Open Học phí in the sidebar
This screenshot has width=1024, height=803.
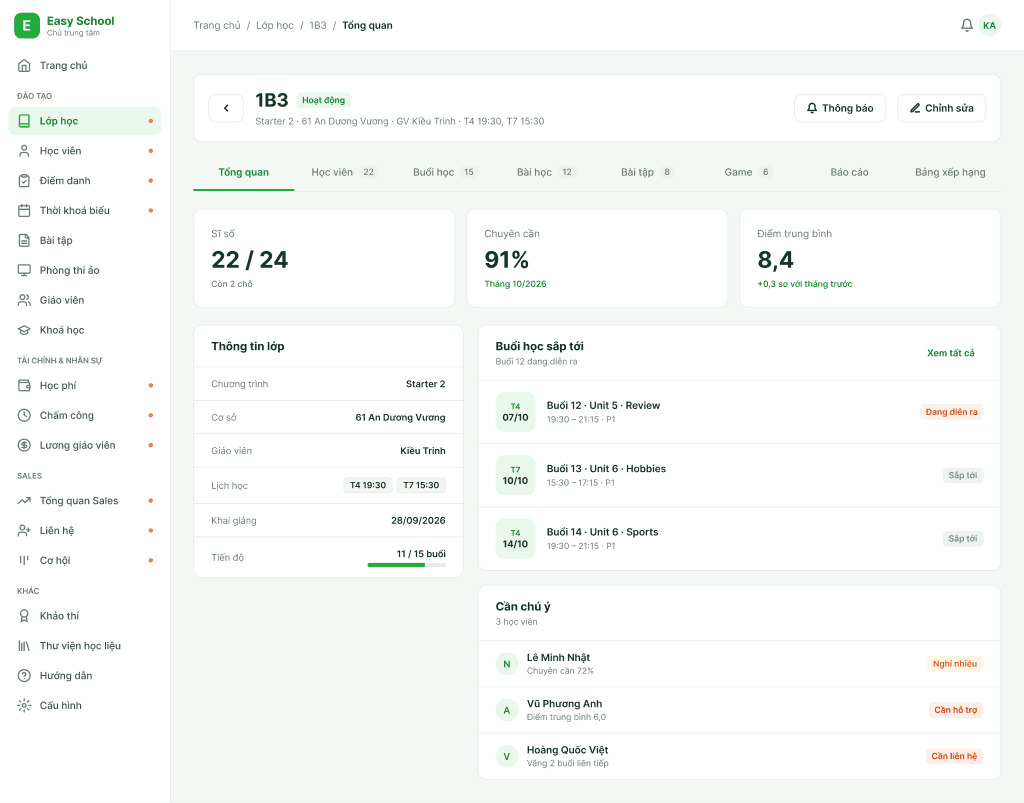pyautogui.click(x=85, y=385)
